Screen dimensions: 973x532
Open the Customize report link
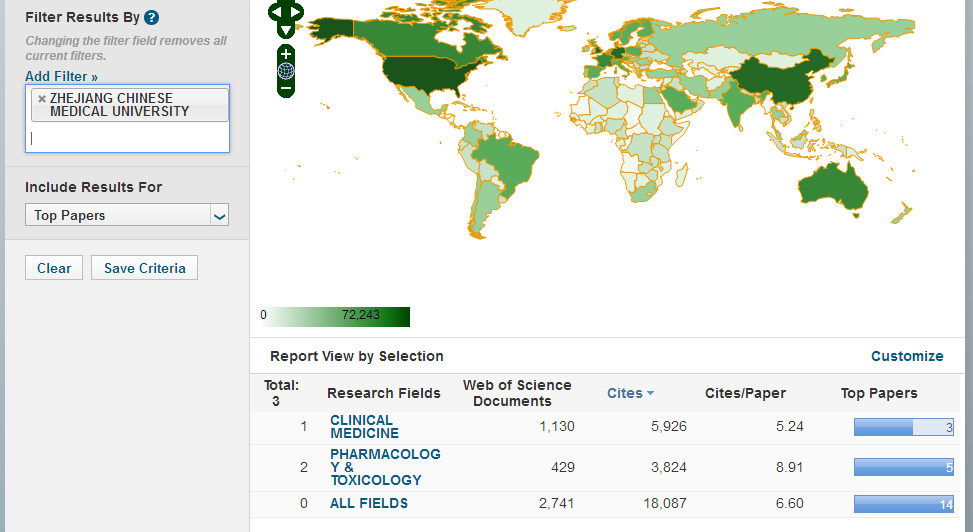pos(906,356)
